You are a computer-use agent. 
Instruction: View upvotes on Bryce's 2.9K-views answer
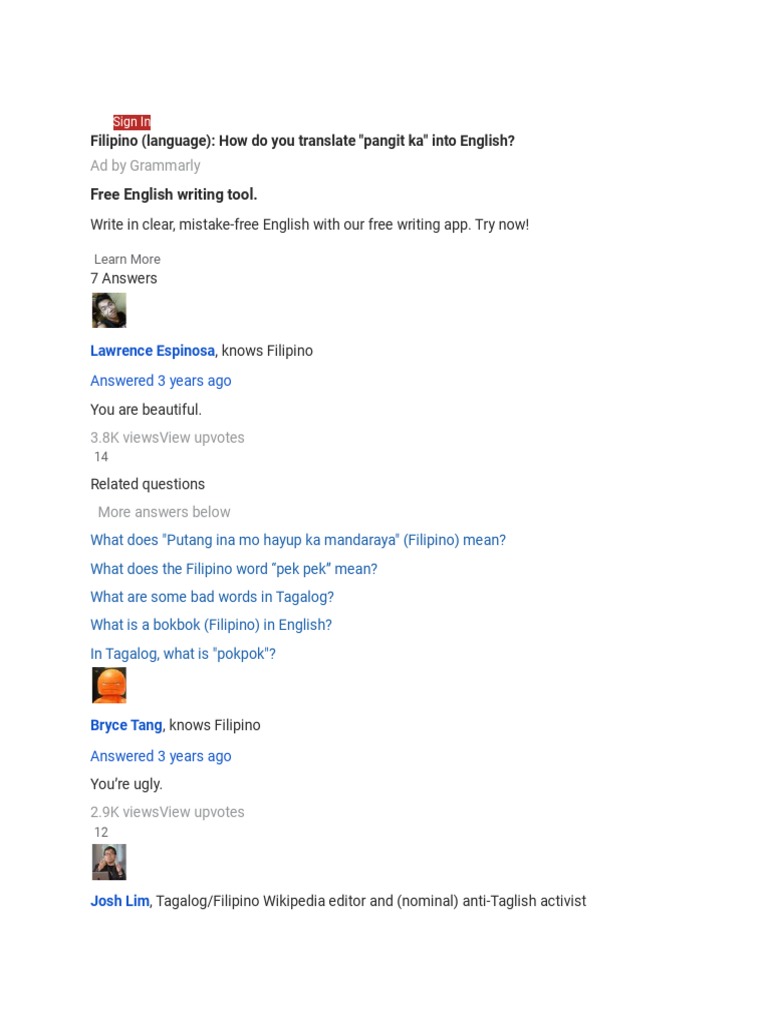[x=202, y=812]
